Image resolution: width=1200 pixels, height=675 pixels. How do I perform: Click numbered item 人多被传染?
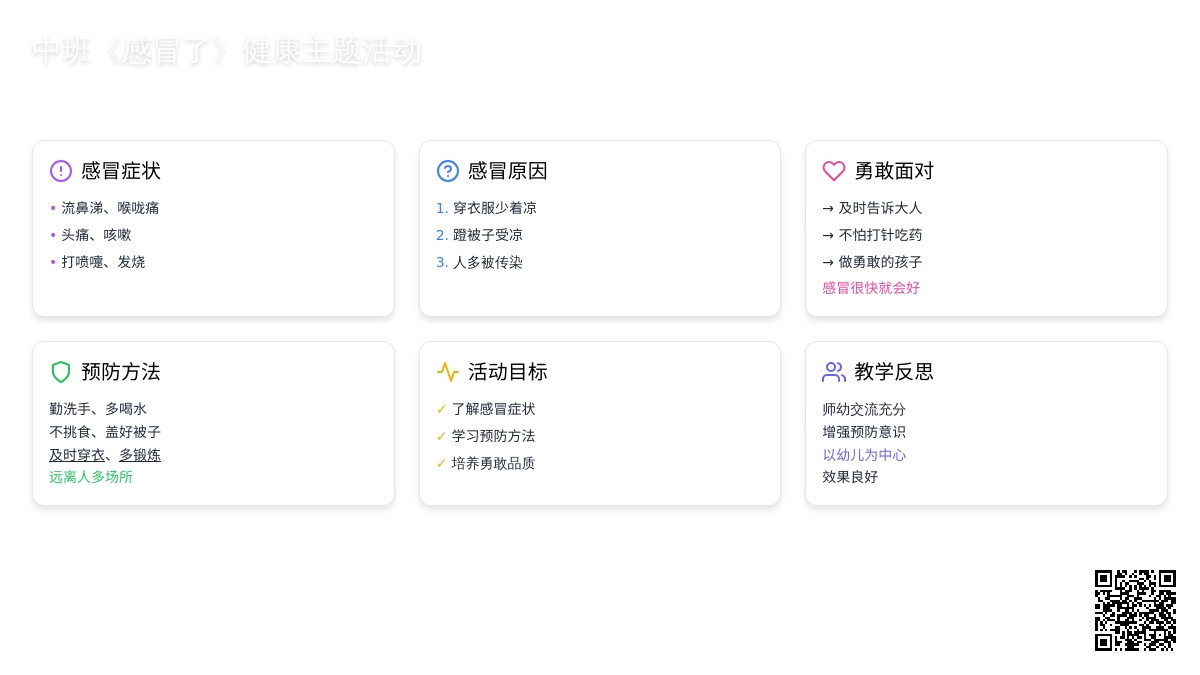487,262
